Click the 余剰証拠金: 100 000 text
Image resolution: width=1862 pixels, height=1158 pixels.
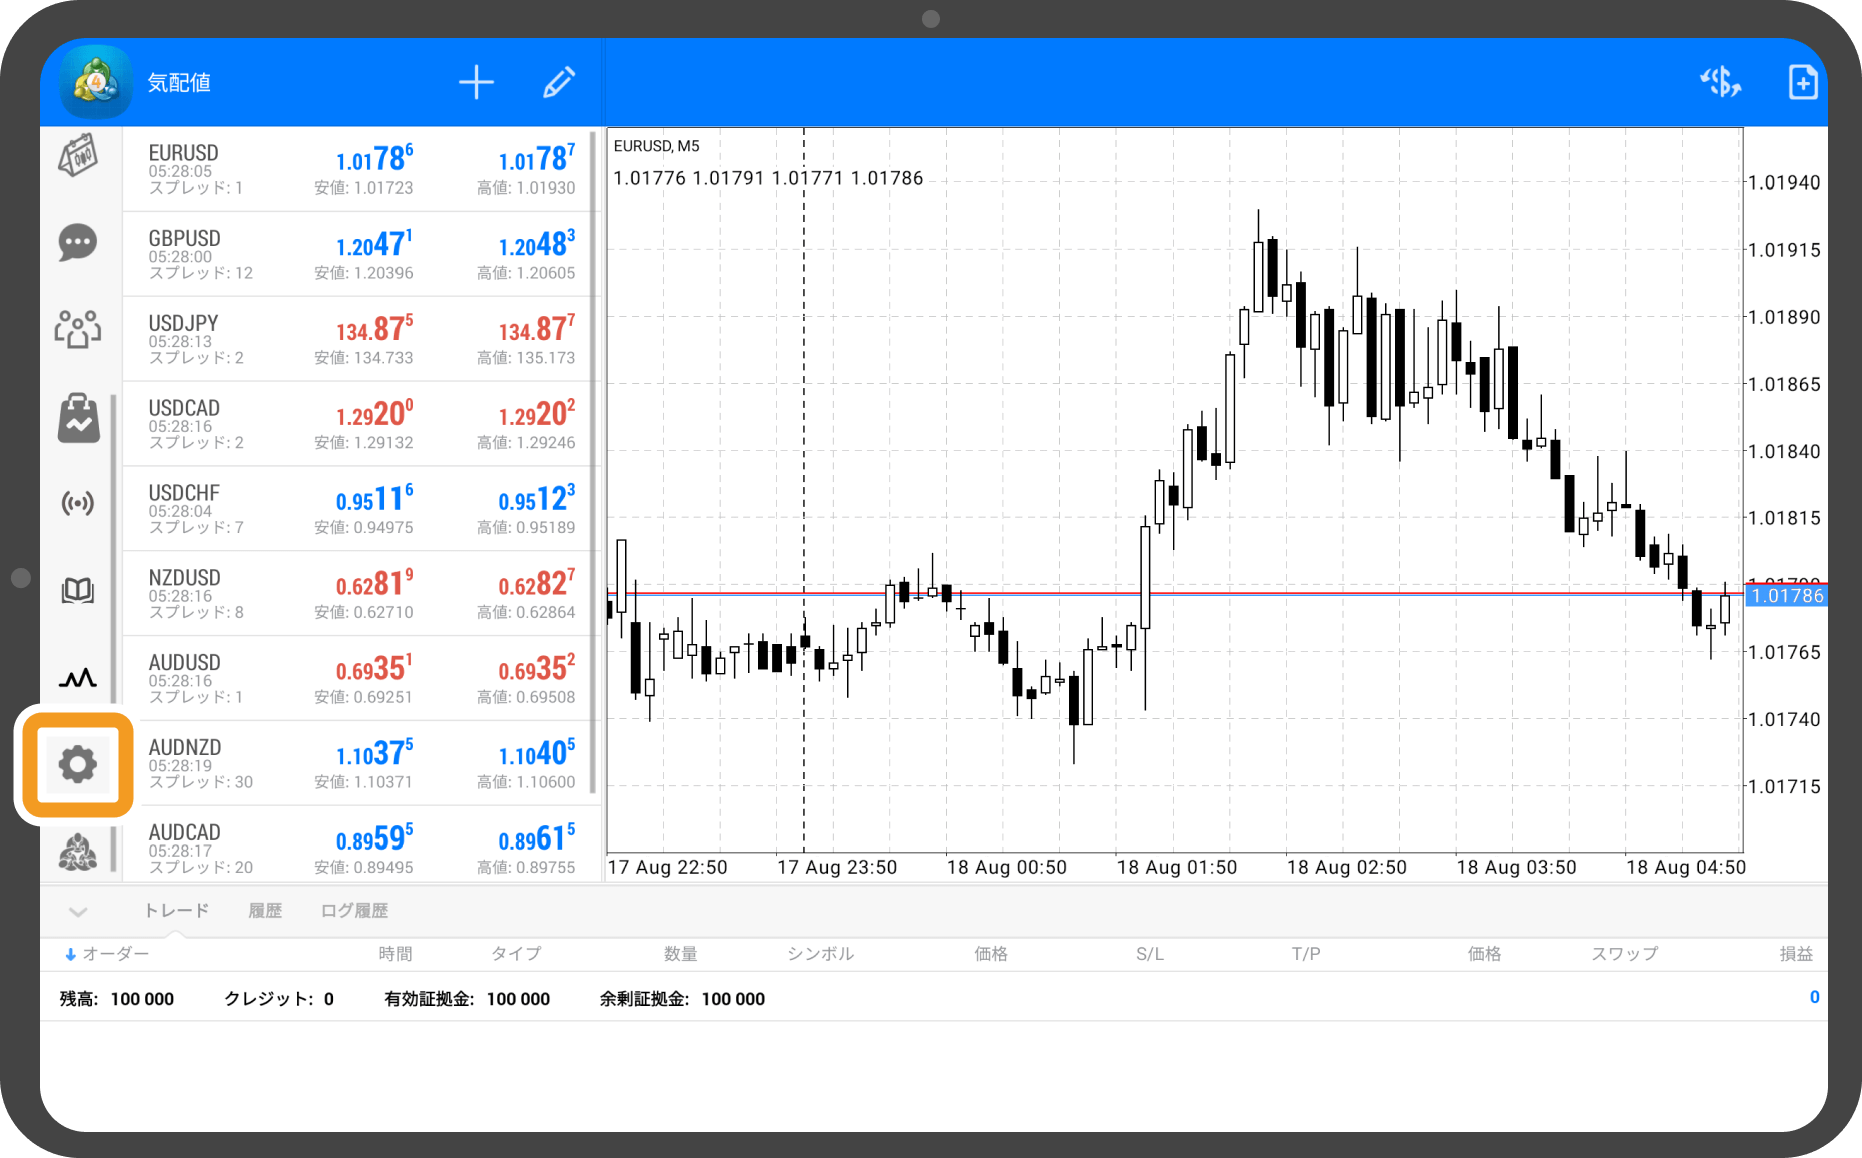pos(682,999)
